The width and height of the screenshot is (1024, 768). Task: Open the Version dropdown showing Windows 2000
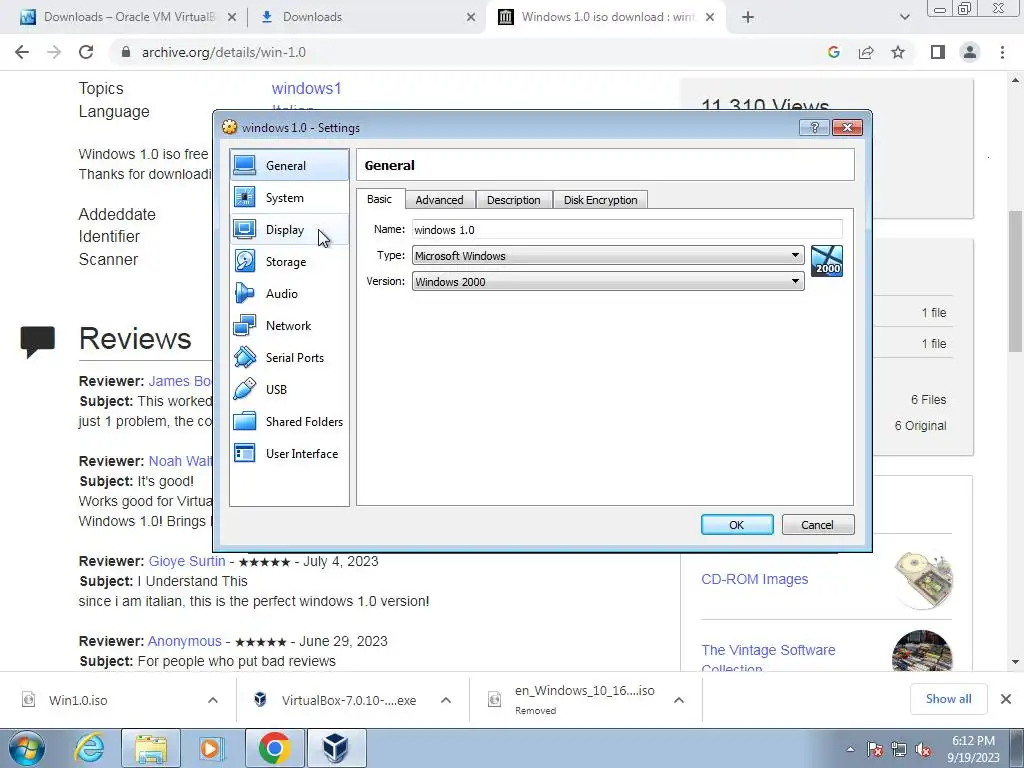click(608, 281)
